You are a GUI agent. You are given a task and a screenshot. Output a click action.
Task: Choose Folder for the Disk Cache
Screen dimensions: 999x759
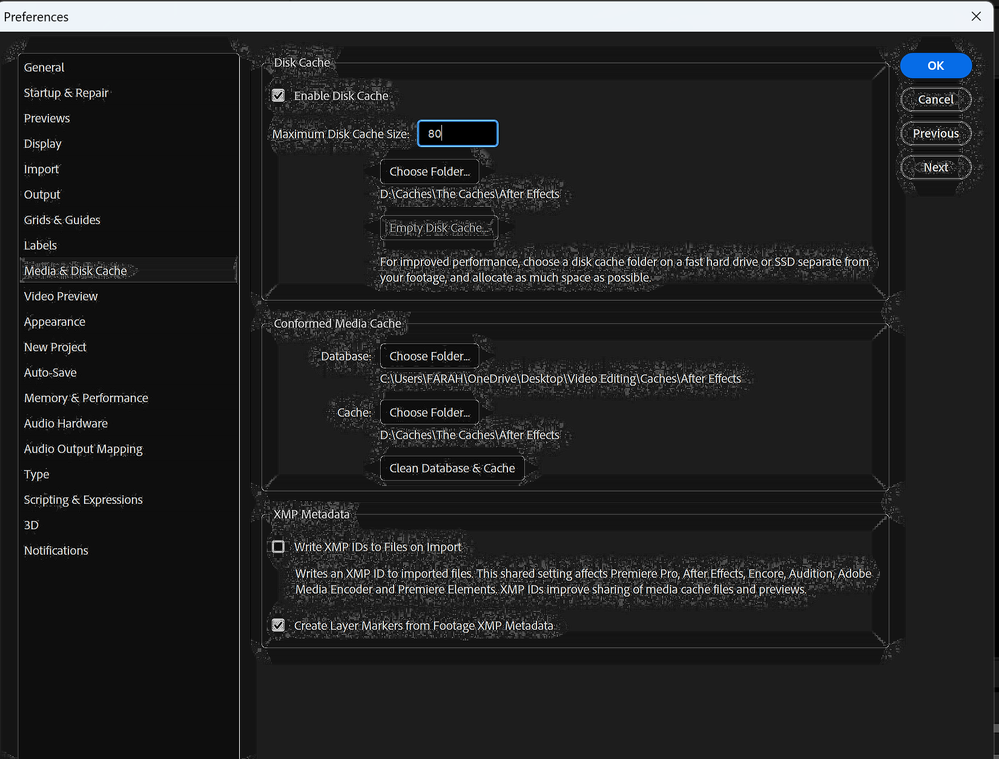429,171
